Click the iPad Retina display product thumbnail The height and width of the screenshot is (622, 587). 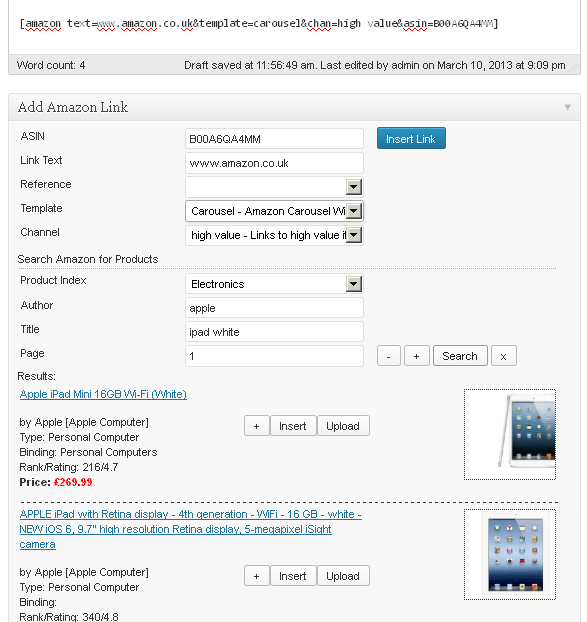(510, 554)
